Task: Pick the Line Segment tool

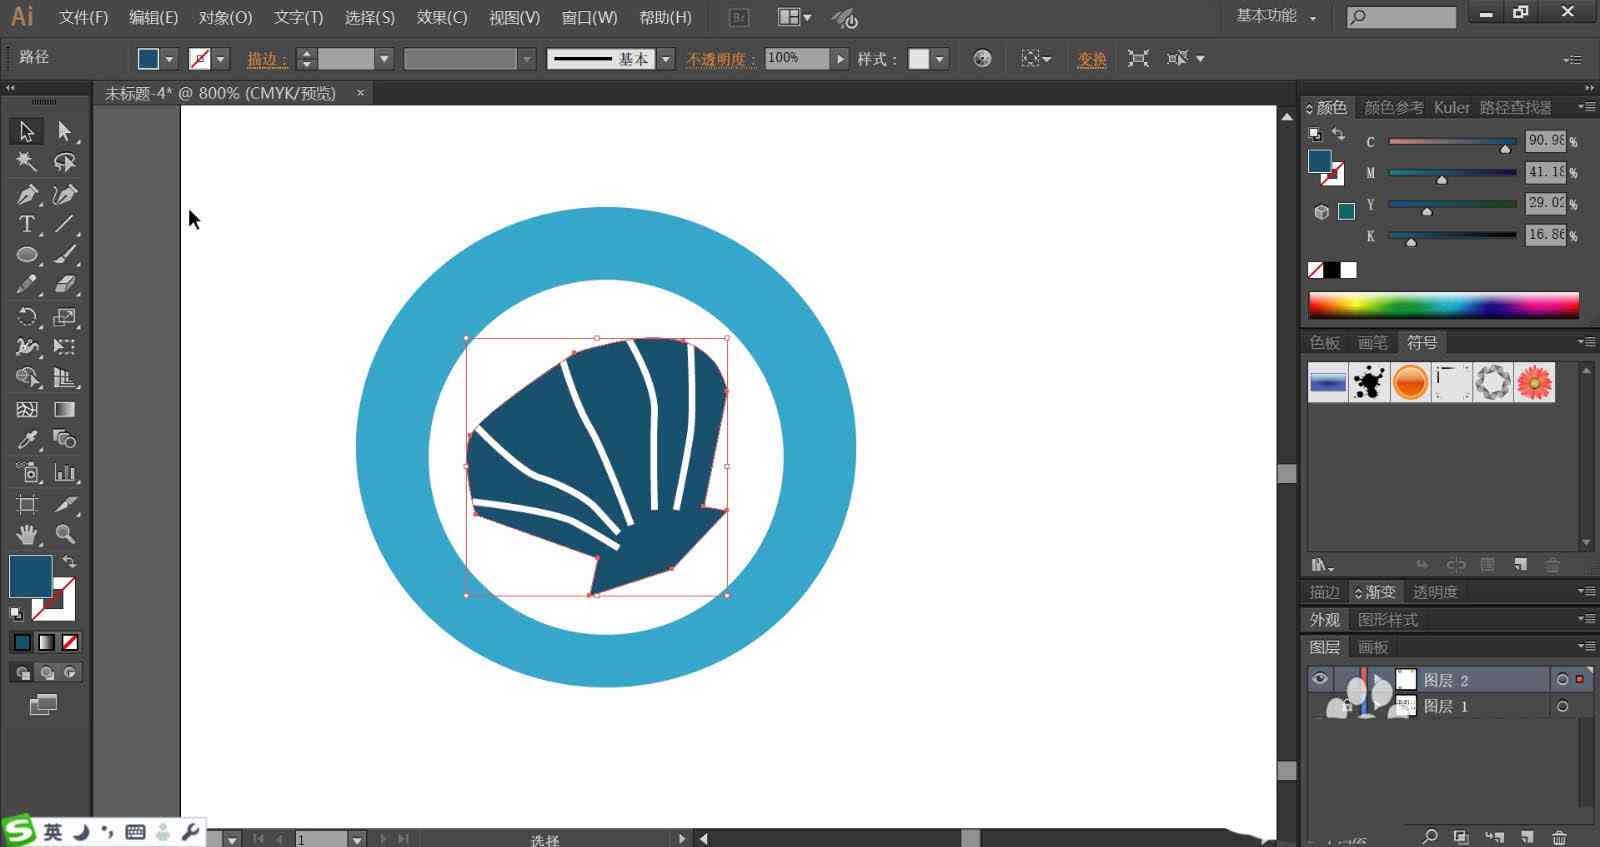Action: (x=65, y=224)
